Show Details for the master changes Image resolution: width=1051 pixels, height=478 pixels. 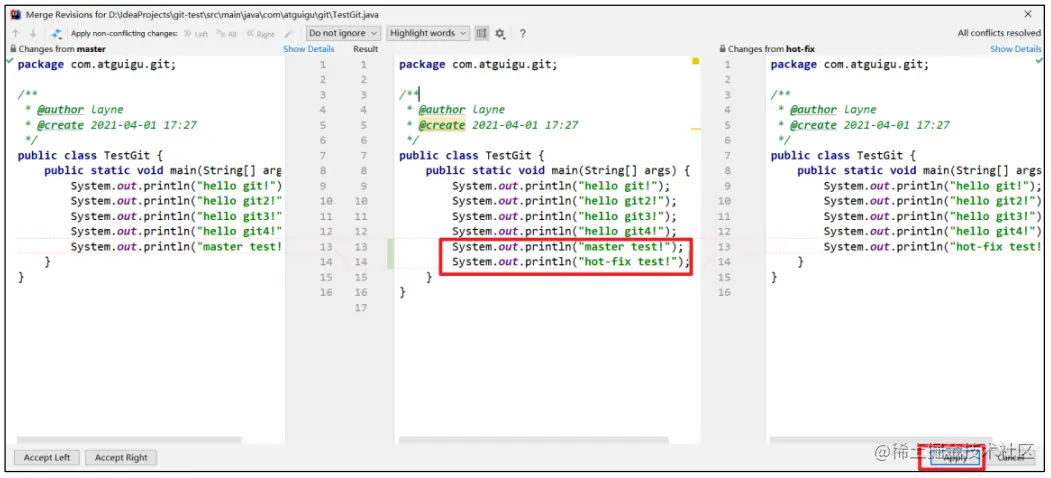click(x=308, y=49)
